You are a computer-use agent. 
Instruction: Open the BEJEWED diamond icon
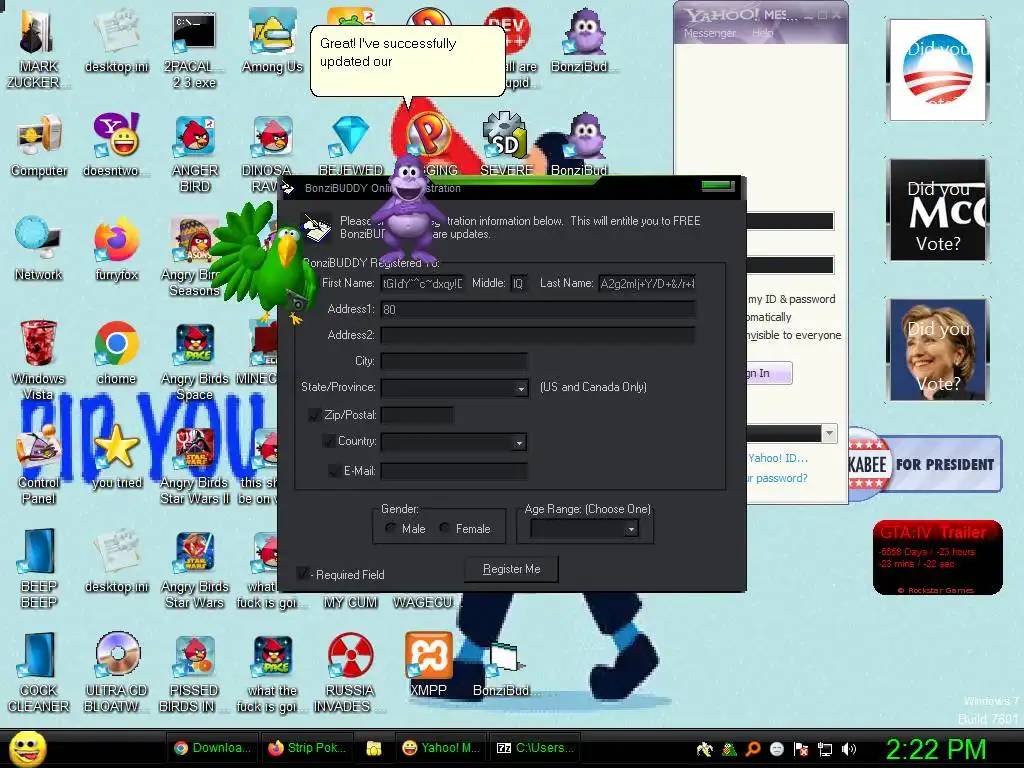click(351, 146)
